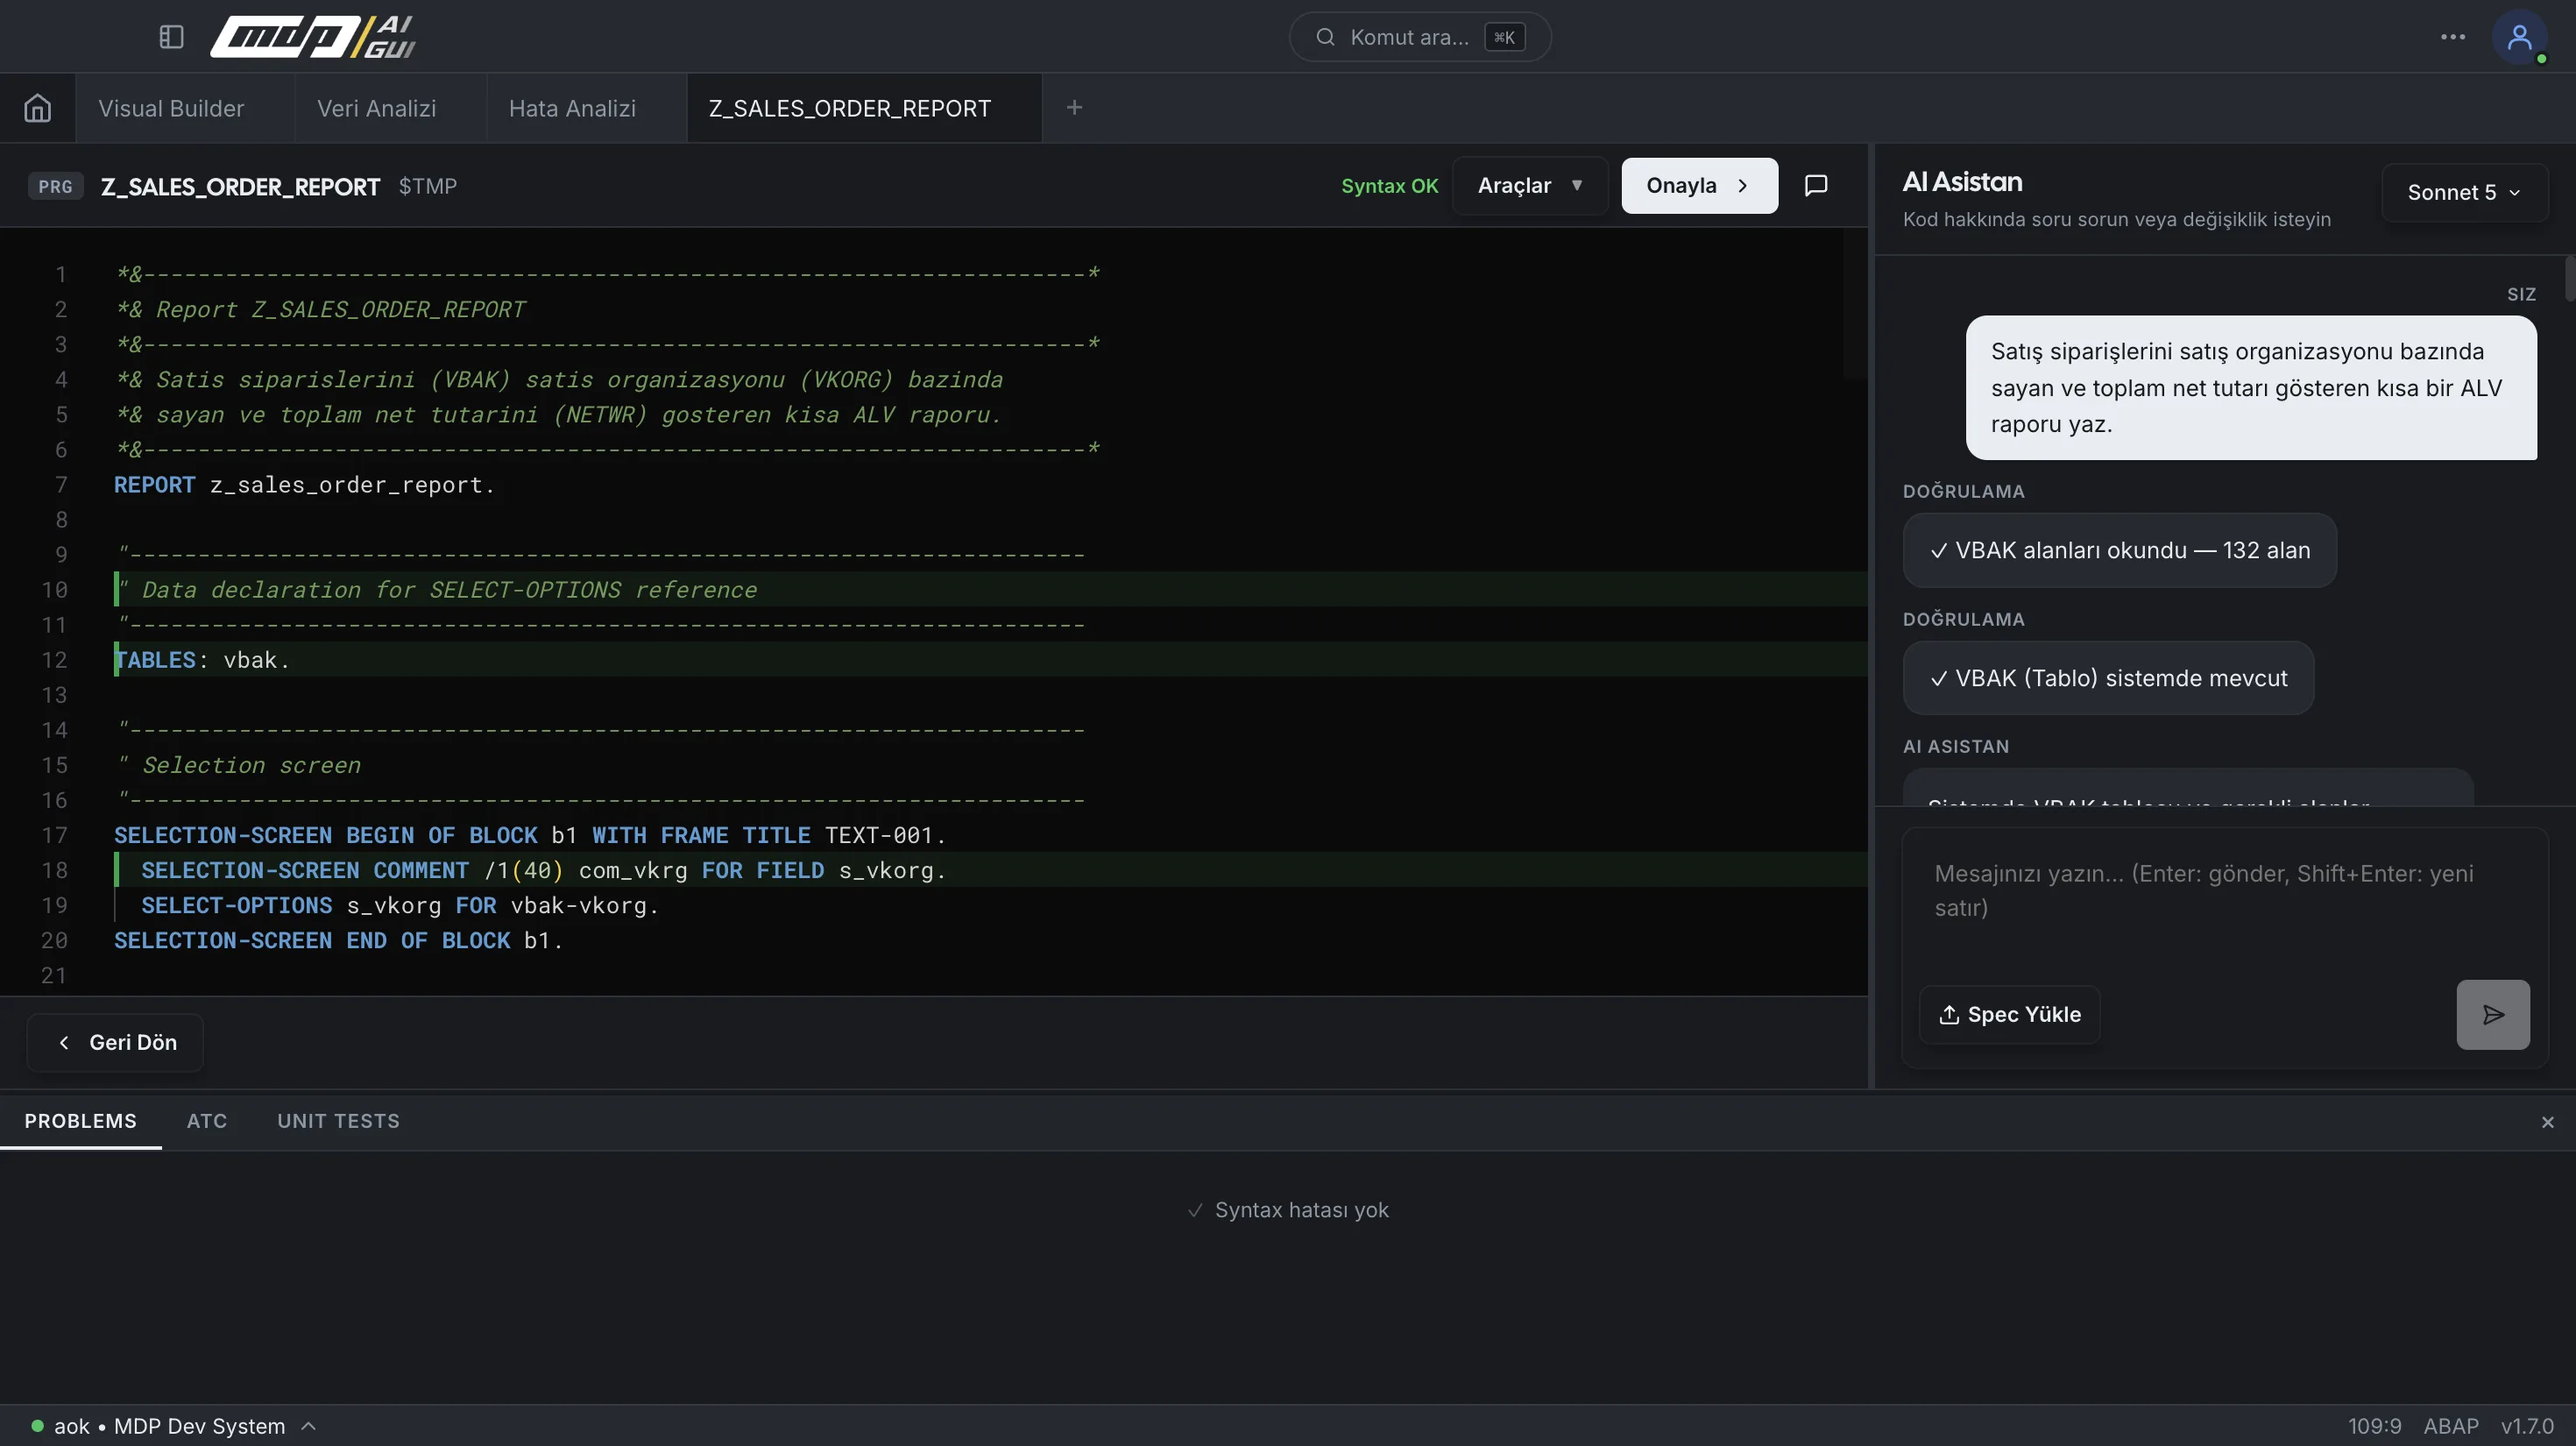2576x1446 pixels.
Task: Click the MDP AI GUI logo
Action: 312,37
